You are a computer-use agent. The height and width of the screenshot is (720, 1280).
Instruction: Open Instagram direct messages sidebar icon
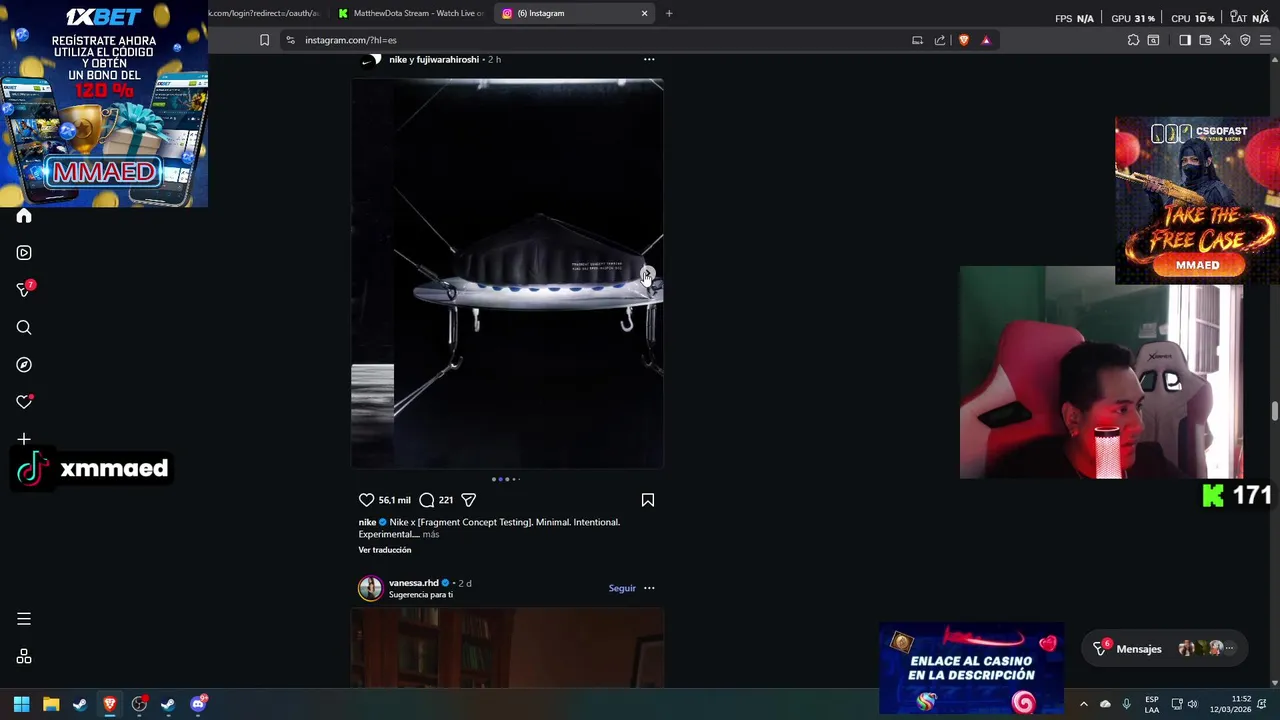point(24,290)
